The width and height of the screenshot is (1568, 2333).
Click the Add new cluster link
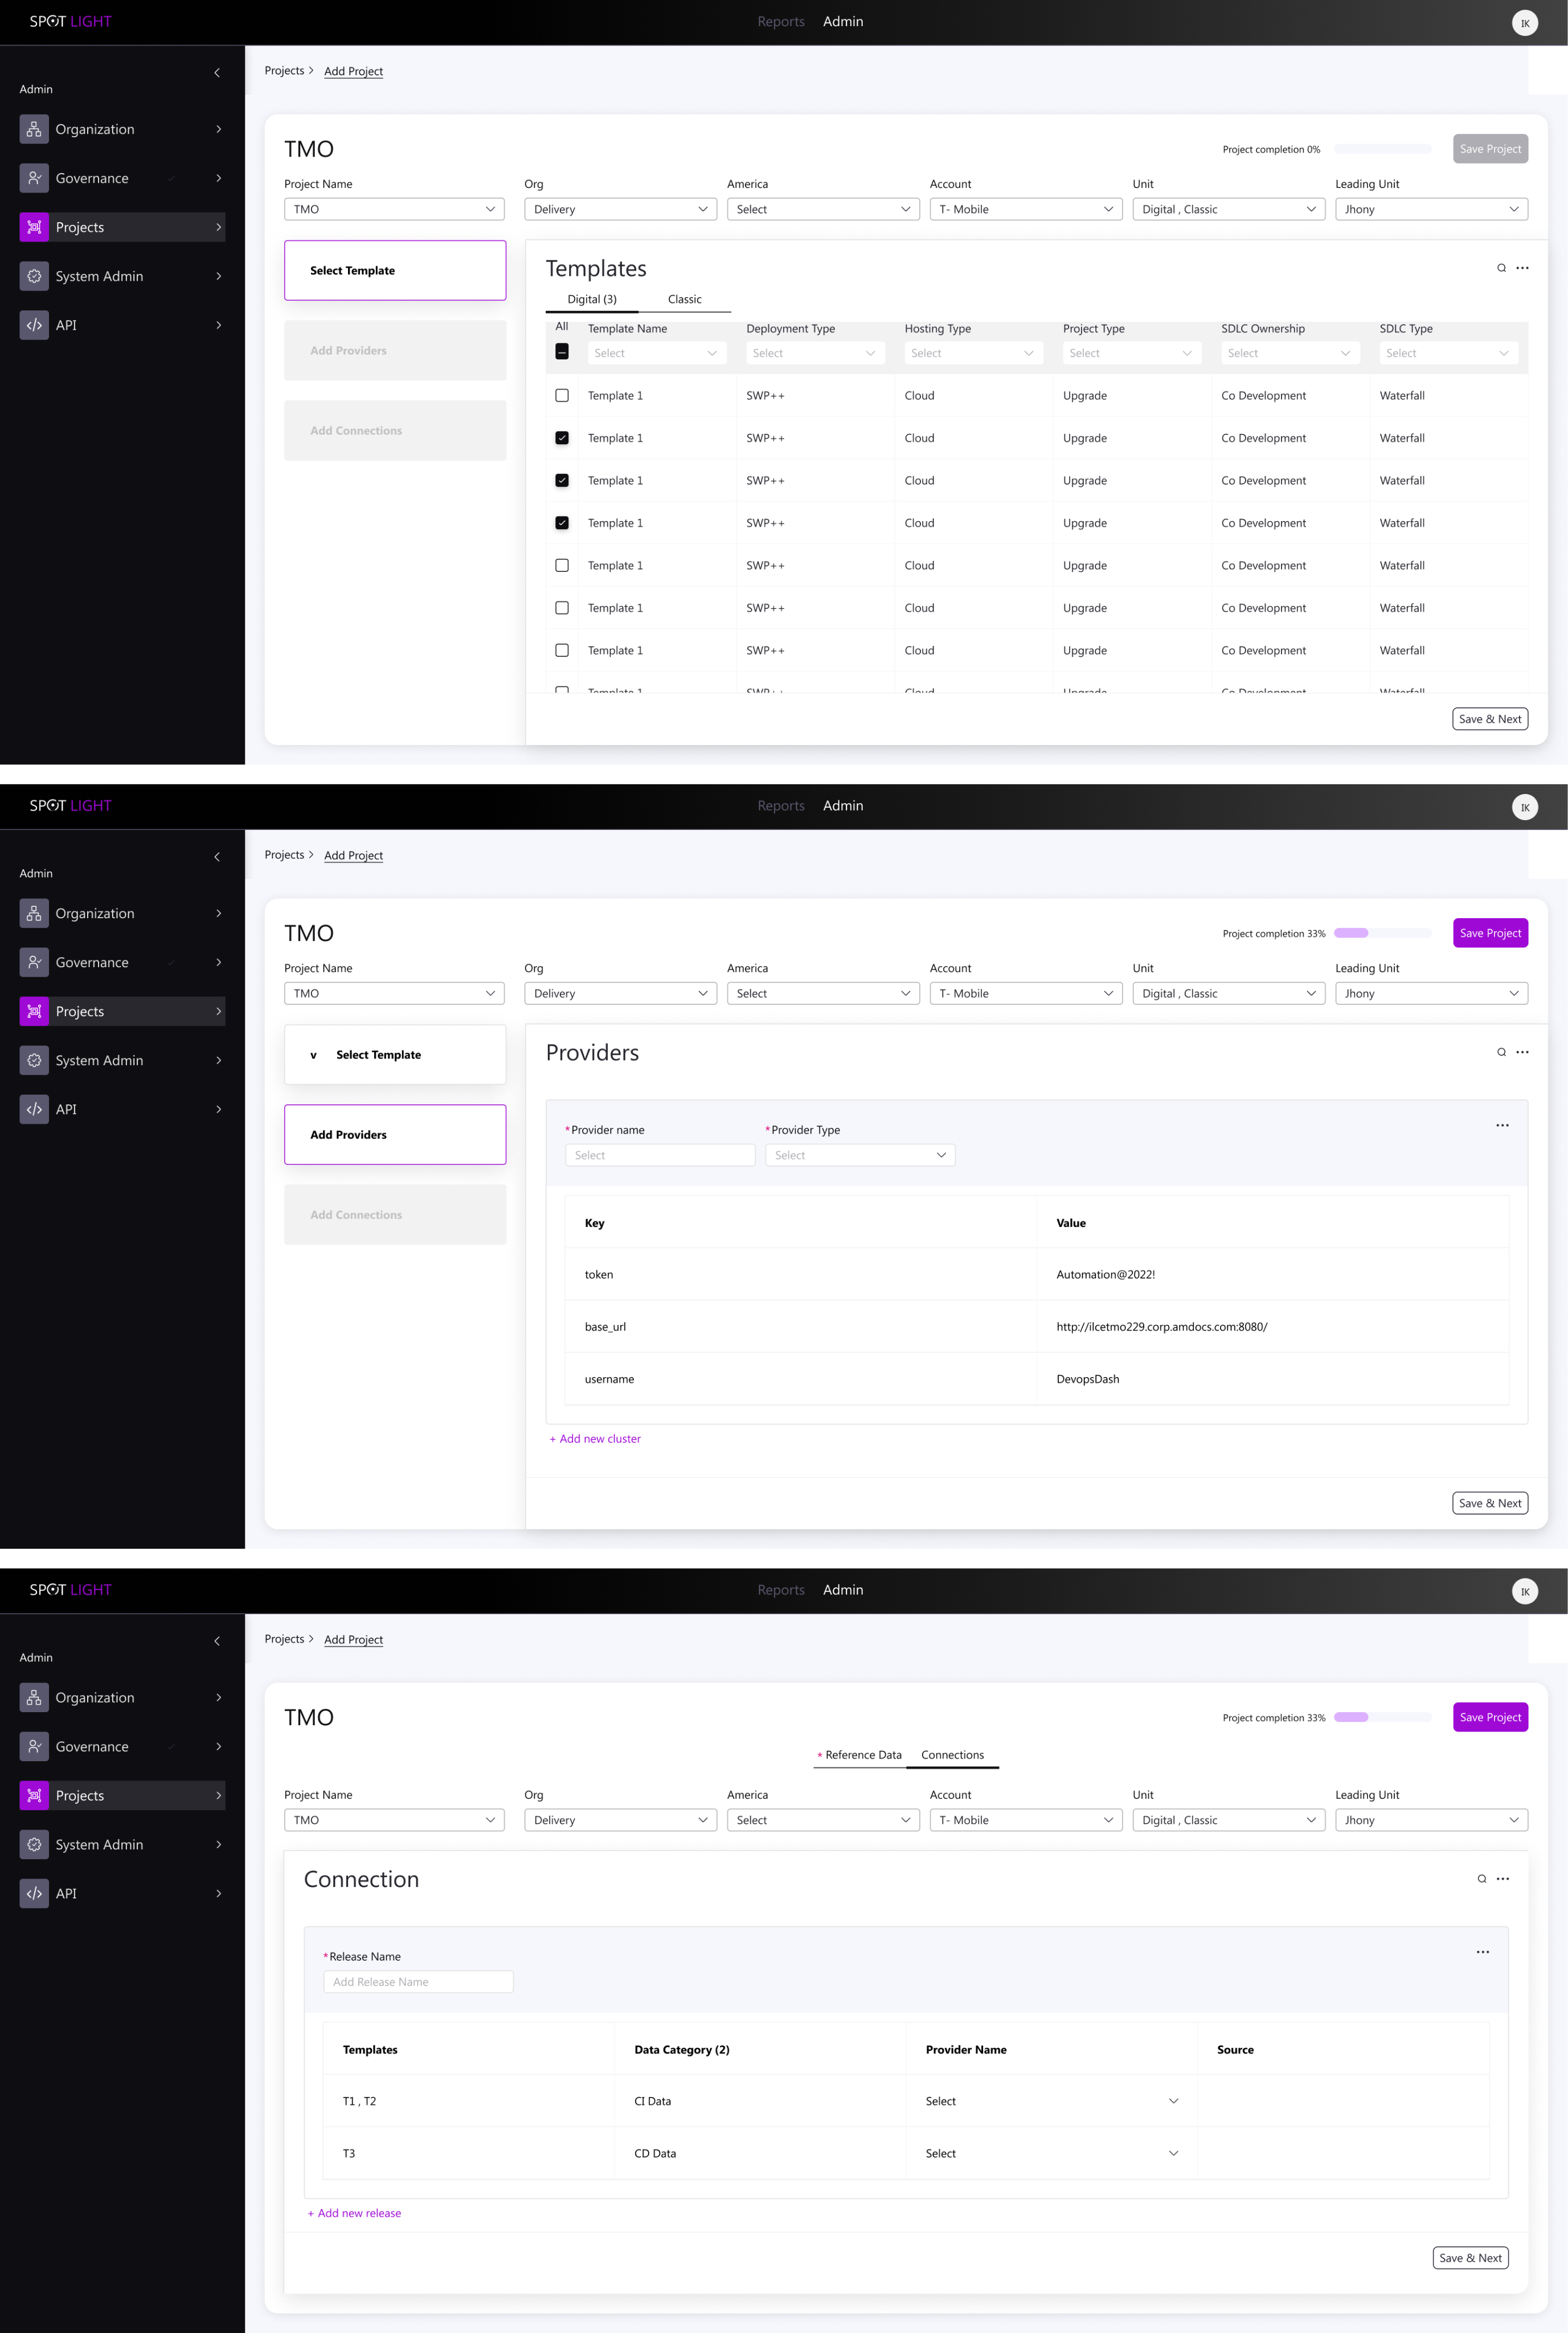[x=595, y=1439]
